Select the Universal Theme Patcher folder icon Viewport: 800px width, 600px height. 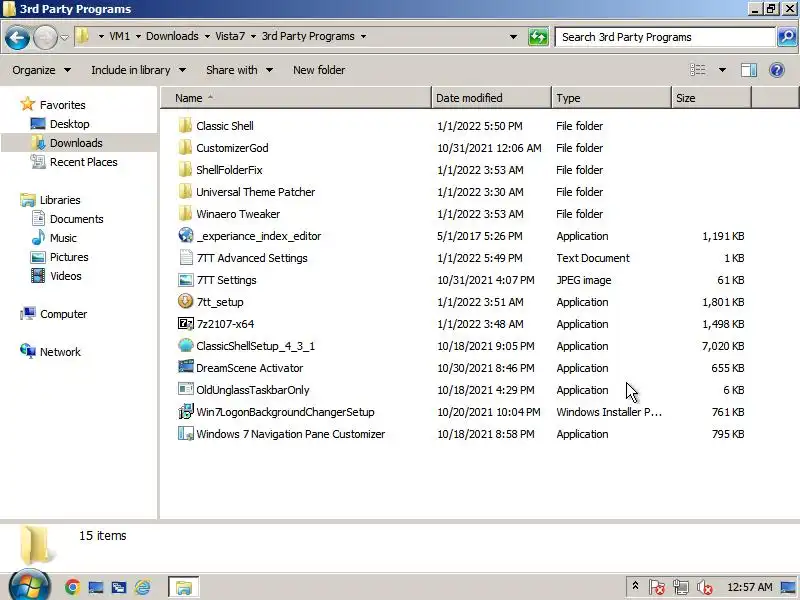185,191
